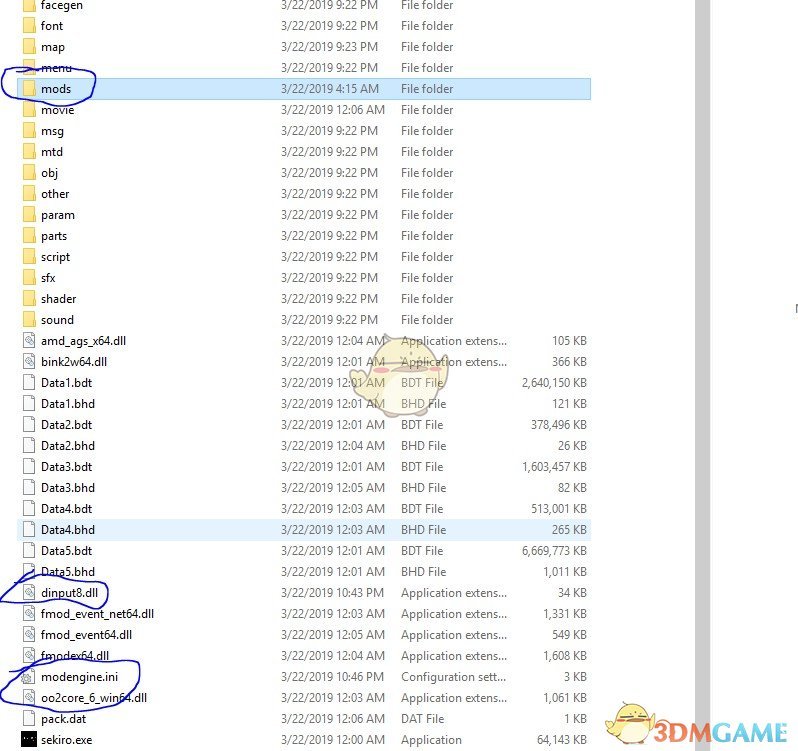Select the fmodex64.dll file name
This screenshot has height=751, width=798.
(x=75, y=655)
